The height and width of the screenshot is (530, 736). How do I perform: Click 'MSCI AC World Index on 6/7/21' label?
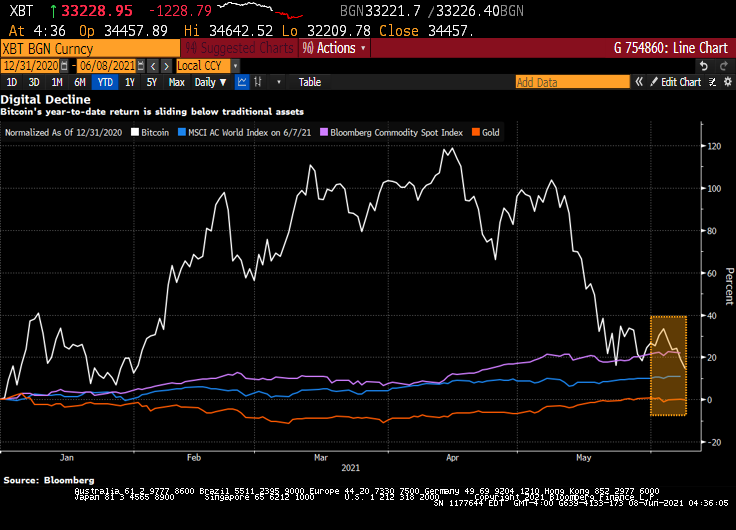[x=249, y=132]
